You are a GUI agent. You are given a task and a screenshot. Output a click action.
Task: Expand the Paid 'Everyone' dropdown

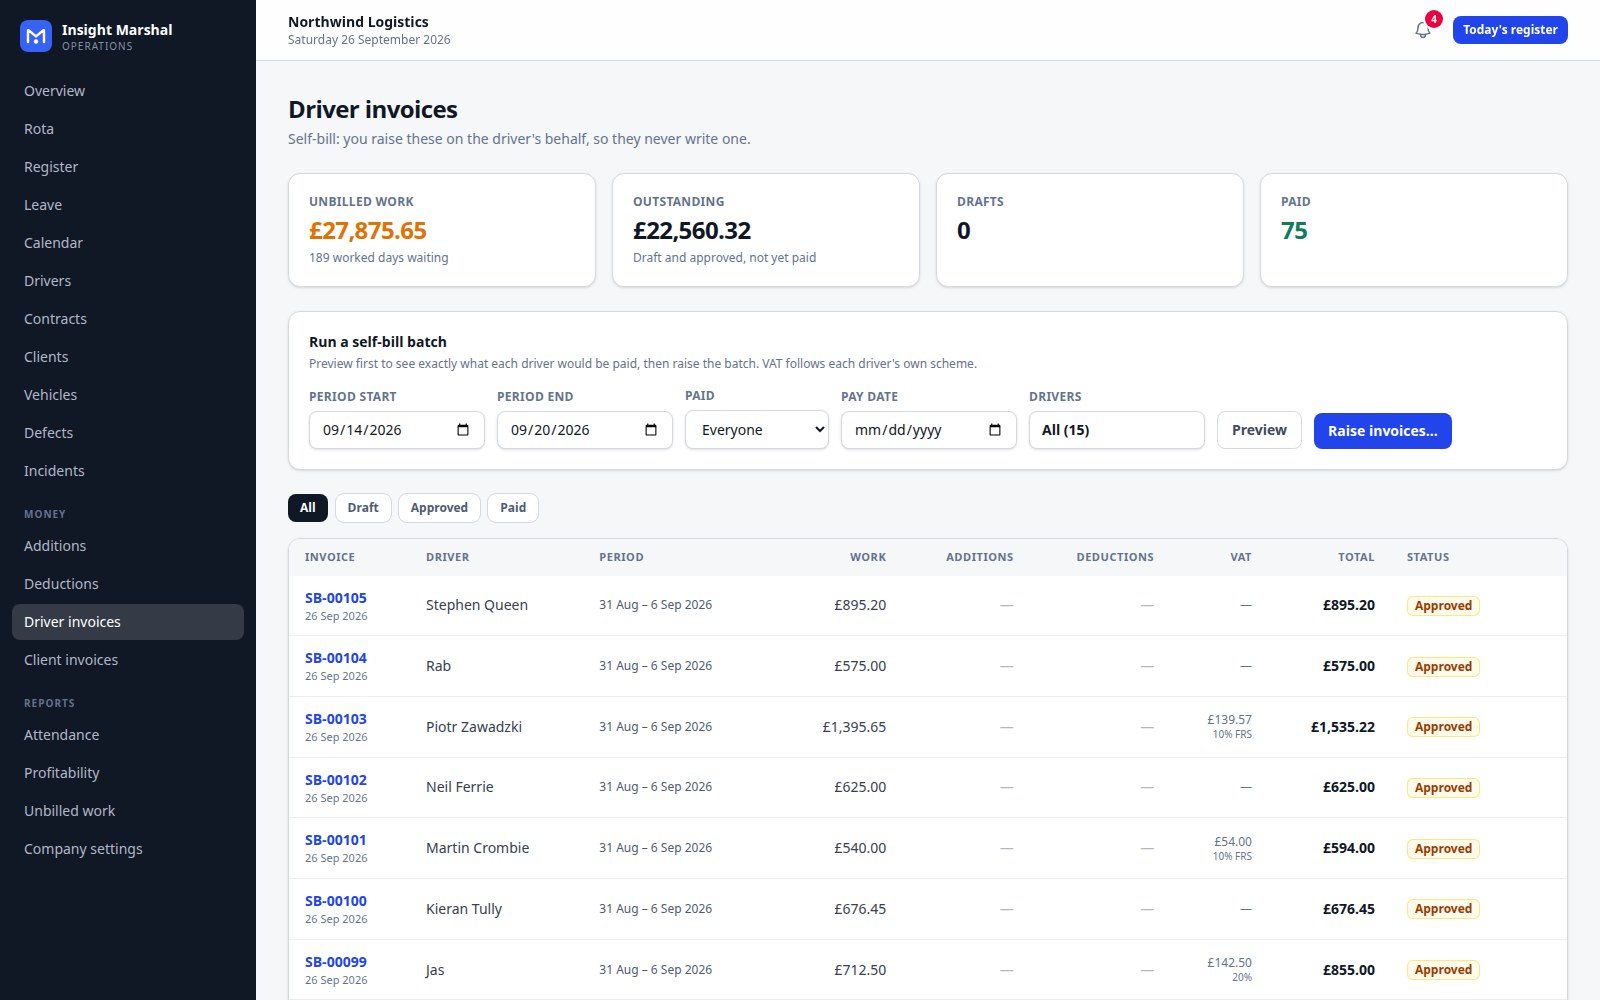[x=757, y=430]
